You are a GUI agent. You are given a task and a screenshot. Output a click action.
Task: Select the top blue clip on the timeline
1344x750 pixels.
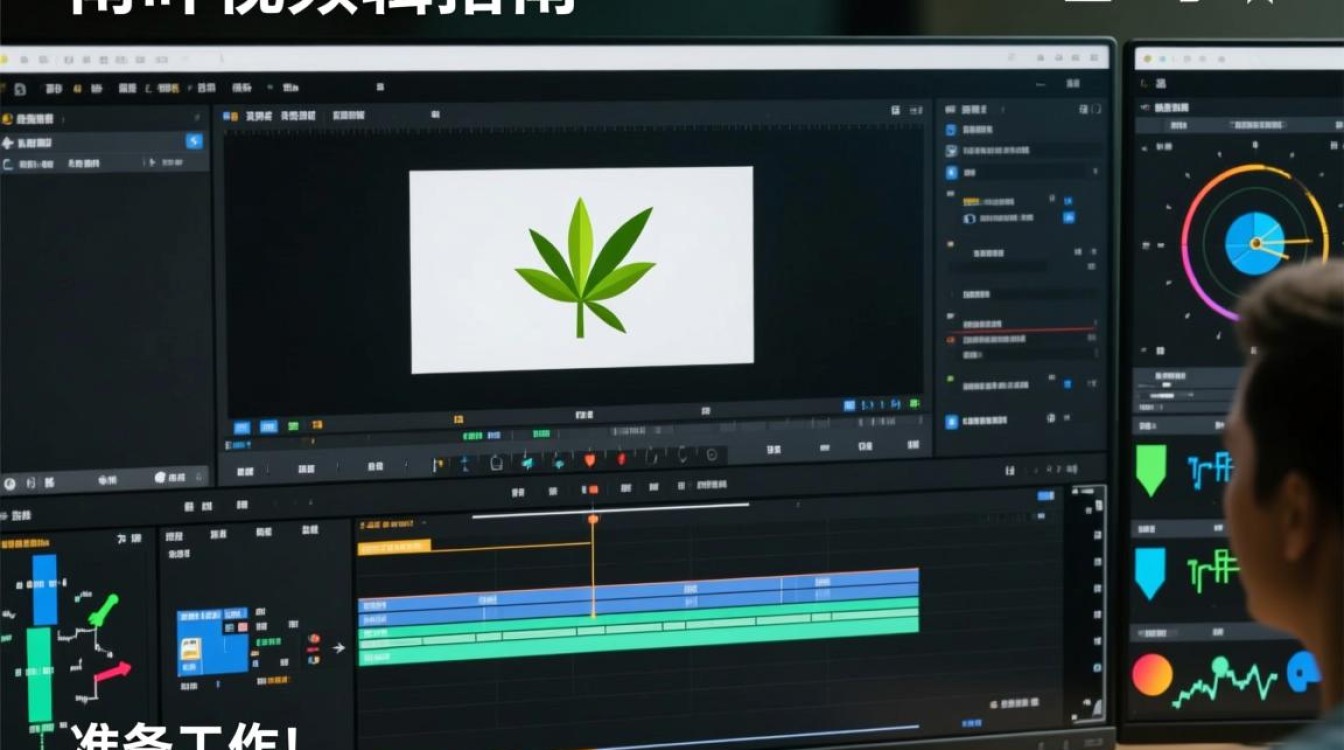coord(638,590)
